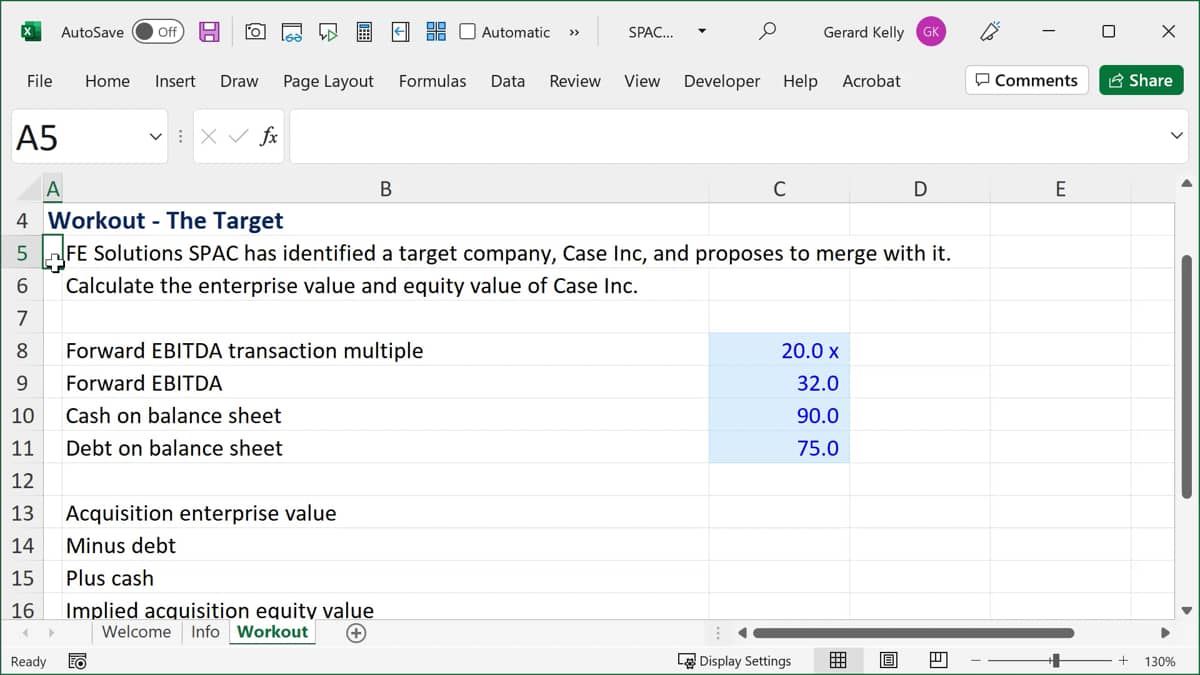The image size is (1200, 675).
Task: Click the four-squares grid icon in toolbar
Action: [436, 32]
